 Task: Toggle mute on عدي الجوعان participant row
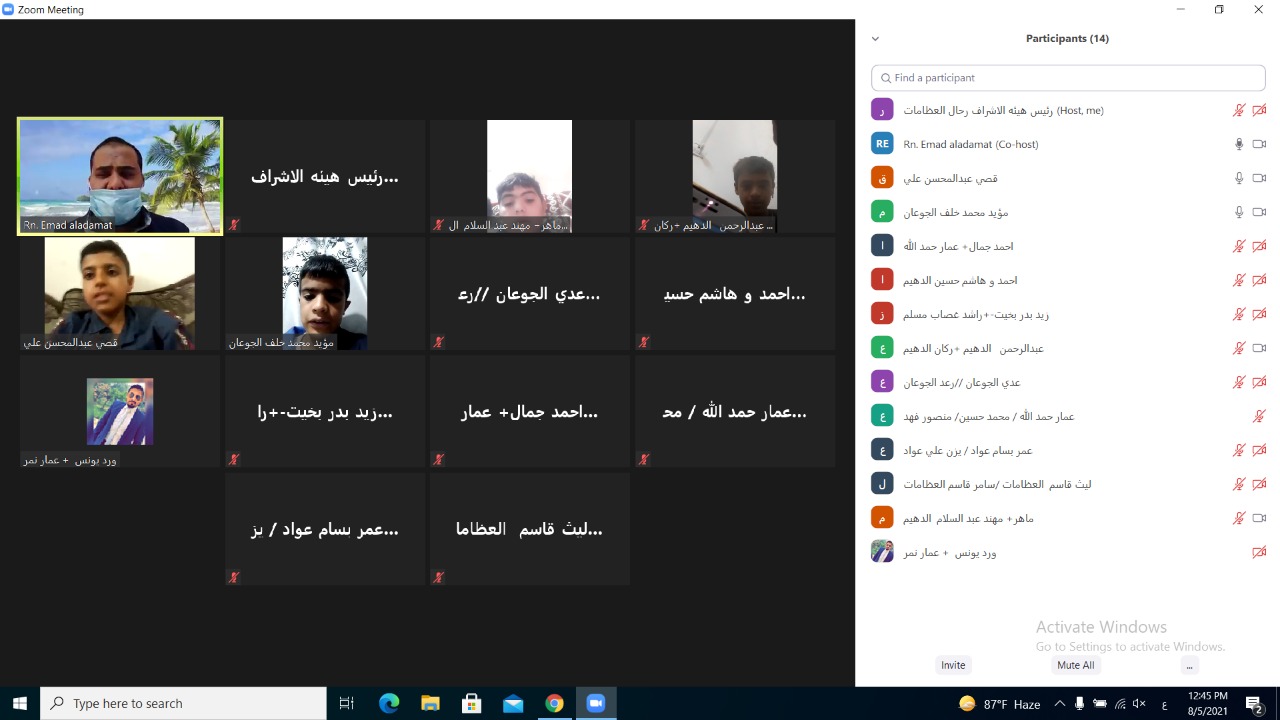[x=1240, y=381]
